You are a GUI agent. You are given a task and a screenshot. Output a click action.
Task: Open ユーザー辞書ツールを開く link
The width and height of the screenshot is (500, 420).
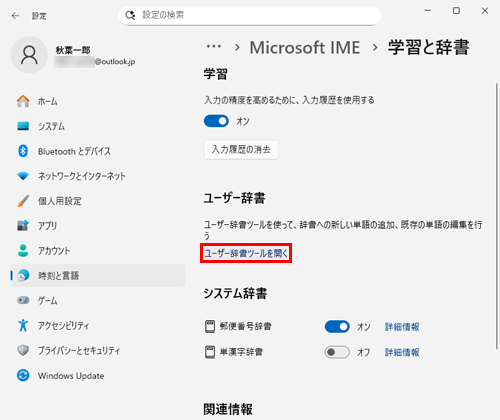click(x=246, y=253)
